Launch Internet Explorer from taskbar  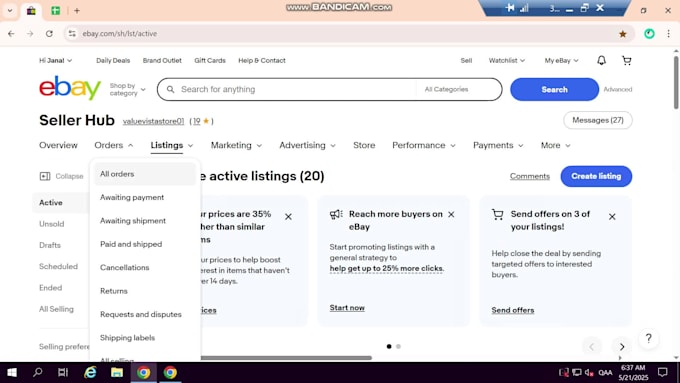pos(90,372)
